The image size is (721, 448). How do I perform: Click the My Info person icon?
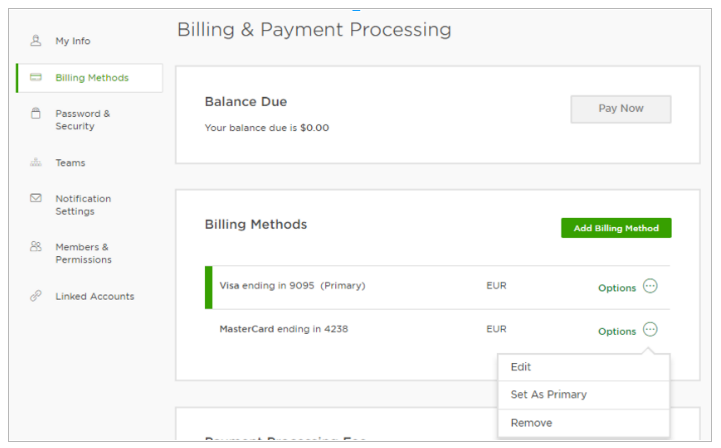click(36, 41)
